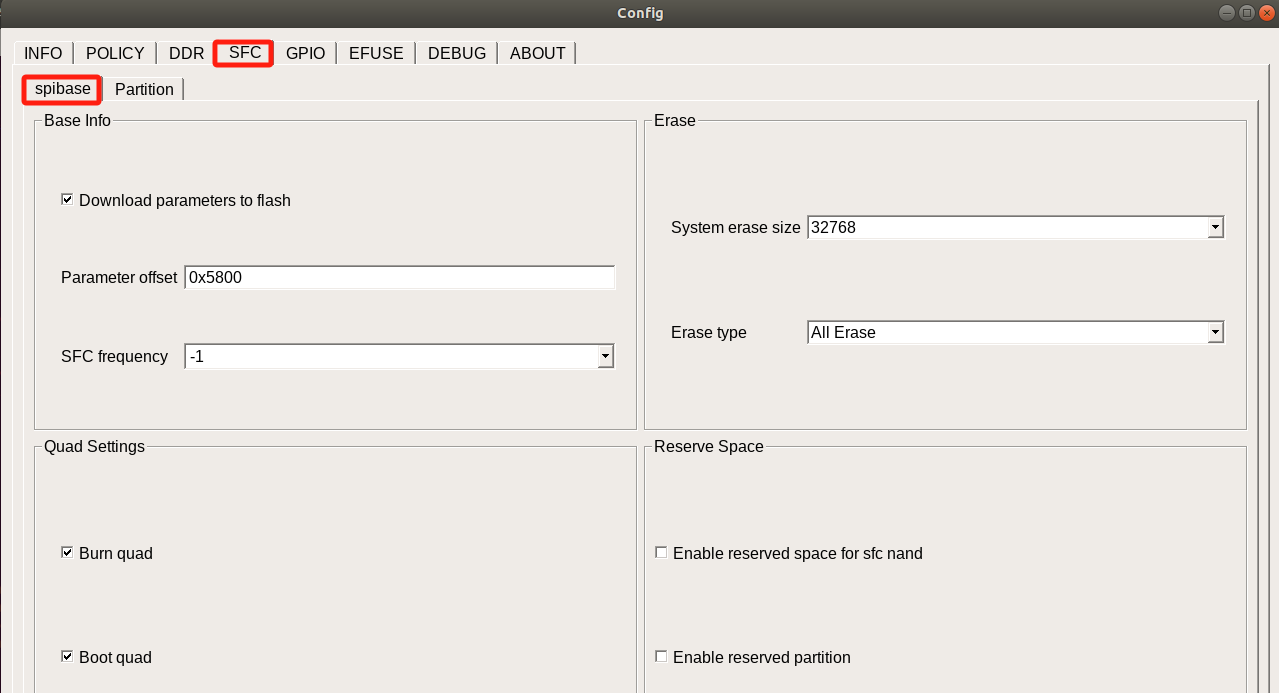The image size is (1279, 693).
Task: Select the spibase sub-tab
Action: [x=62, y=89]
